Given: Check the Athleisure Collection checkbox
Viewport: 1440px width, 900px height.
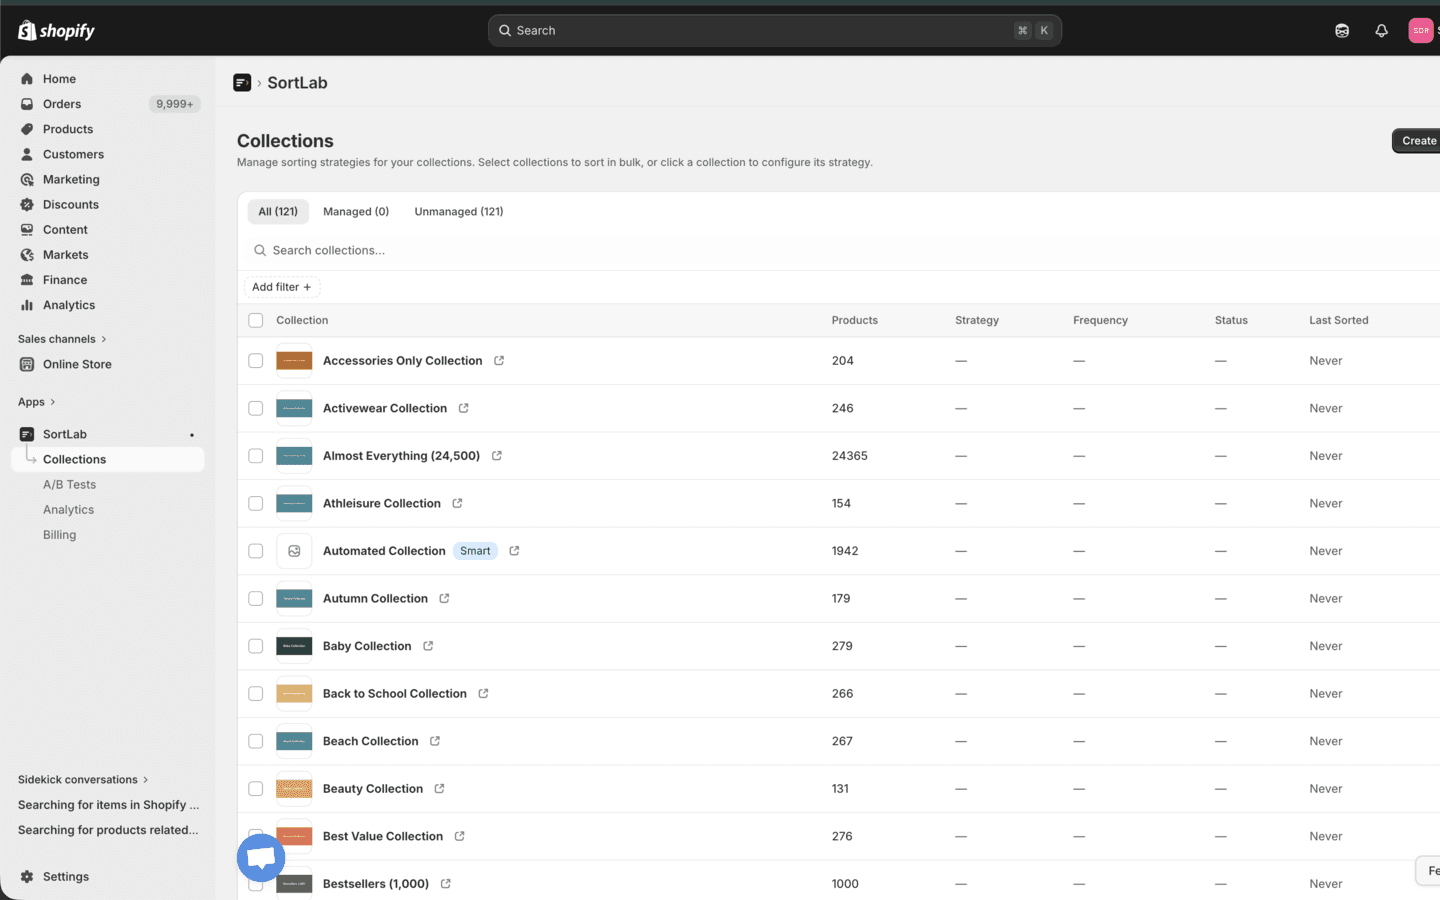Looking at the screenshot, I should [256, 503].
